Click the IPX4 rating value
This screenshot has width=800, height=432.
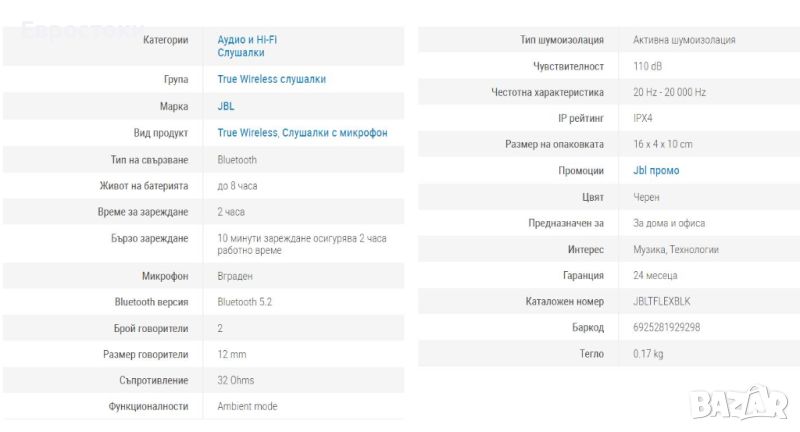coord(643,118)
